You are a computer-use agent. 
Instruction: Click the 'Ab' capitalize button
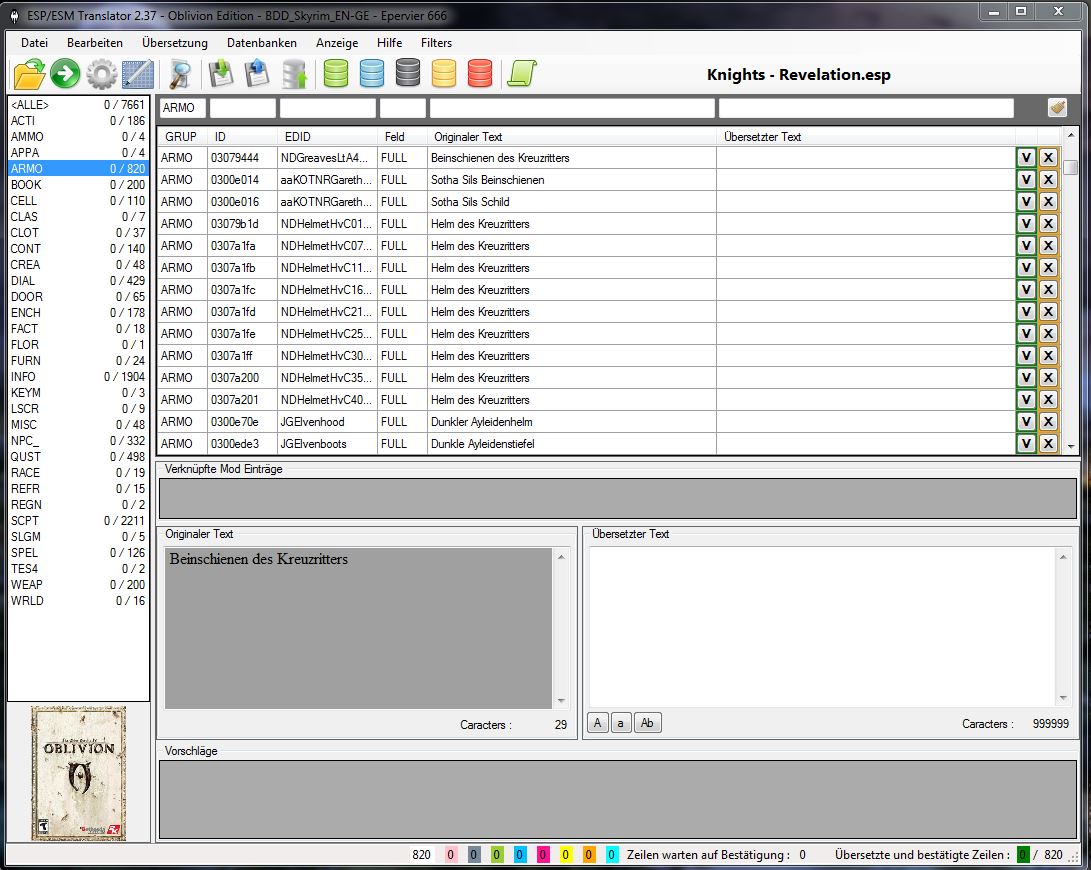point(648,723)
